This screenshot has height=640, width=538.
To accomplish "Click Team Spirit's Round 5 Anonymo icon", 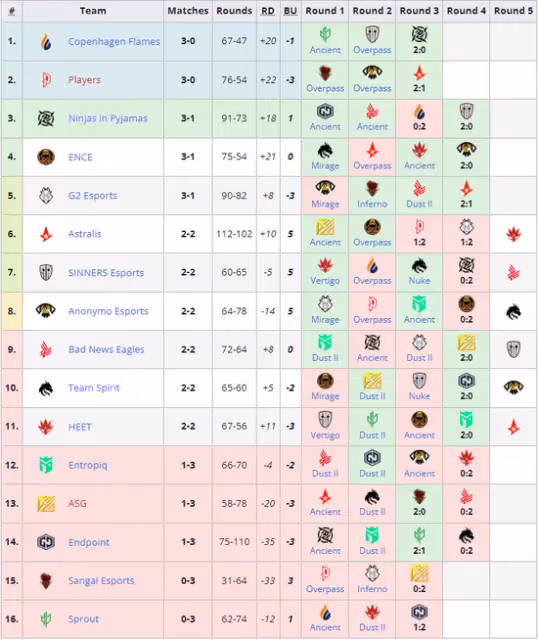I will (x=514, y=387).
